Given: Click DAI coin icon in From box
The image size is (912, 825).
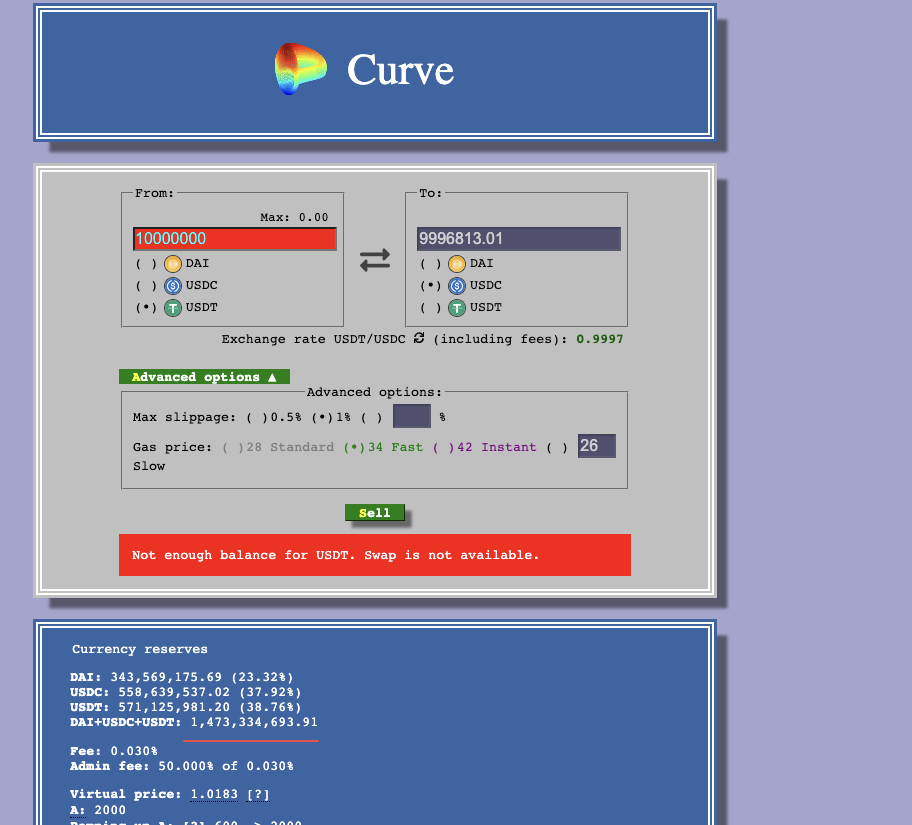Looking at the screenshot, I should [x=173, y=264].
